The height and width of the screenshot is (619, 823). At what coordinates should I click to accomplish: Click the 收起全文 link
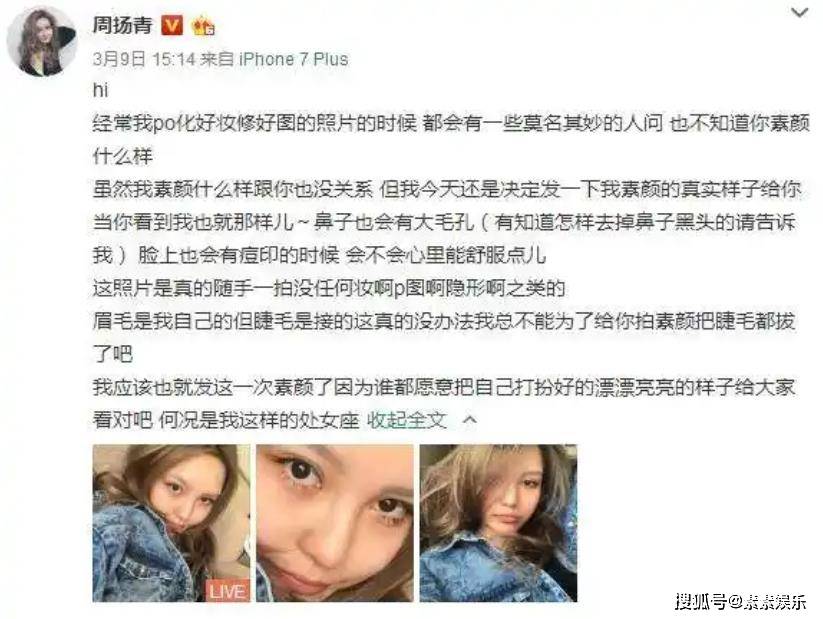point(407,419)
